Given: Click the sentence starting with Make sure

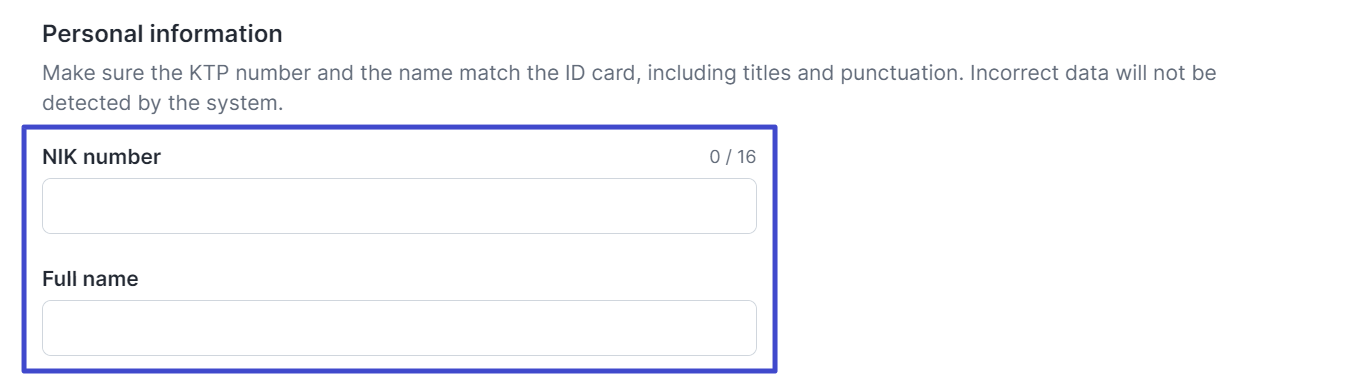Looking at the screenshot, I should [629, 88].
